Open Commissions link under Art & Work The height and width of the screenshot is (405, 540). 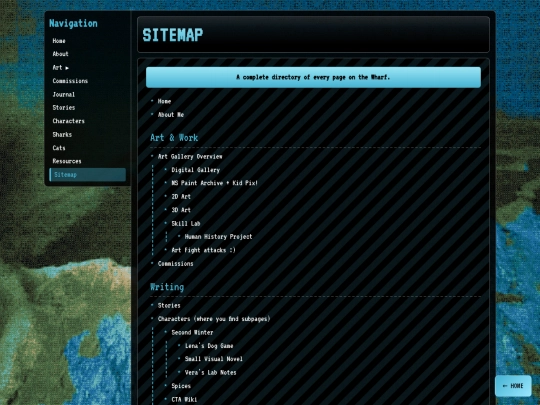[175, 264]
